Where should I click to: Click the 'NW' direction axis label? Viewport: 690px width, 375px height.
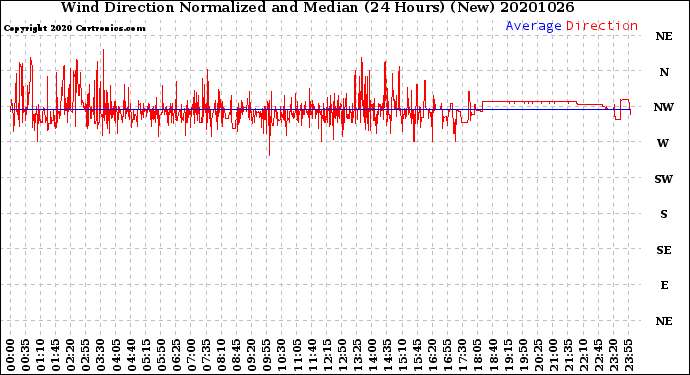(664, 107)
